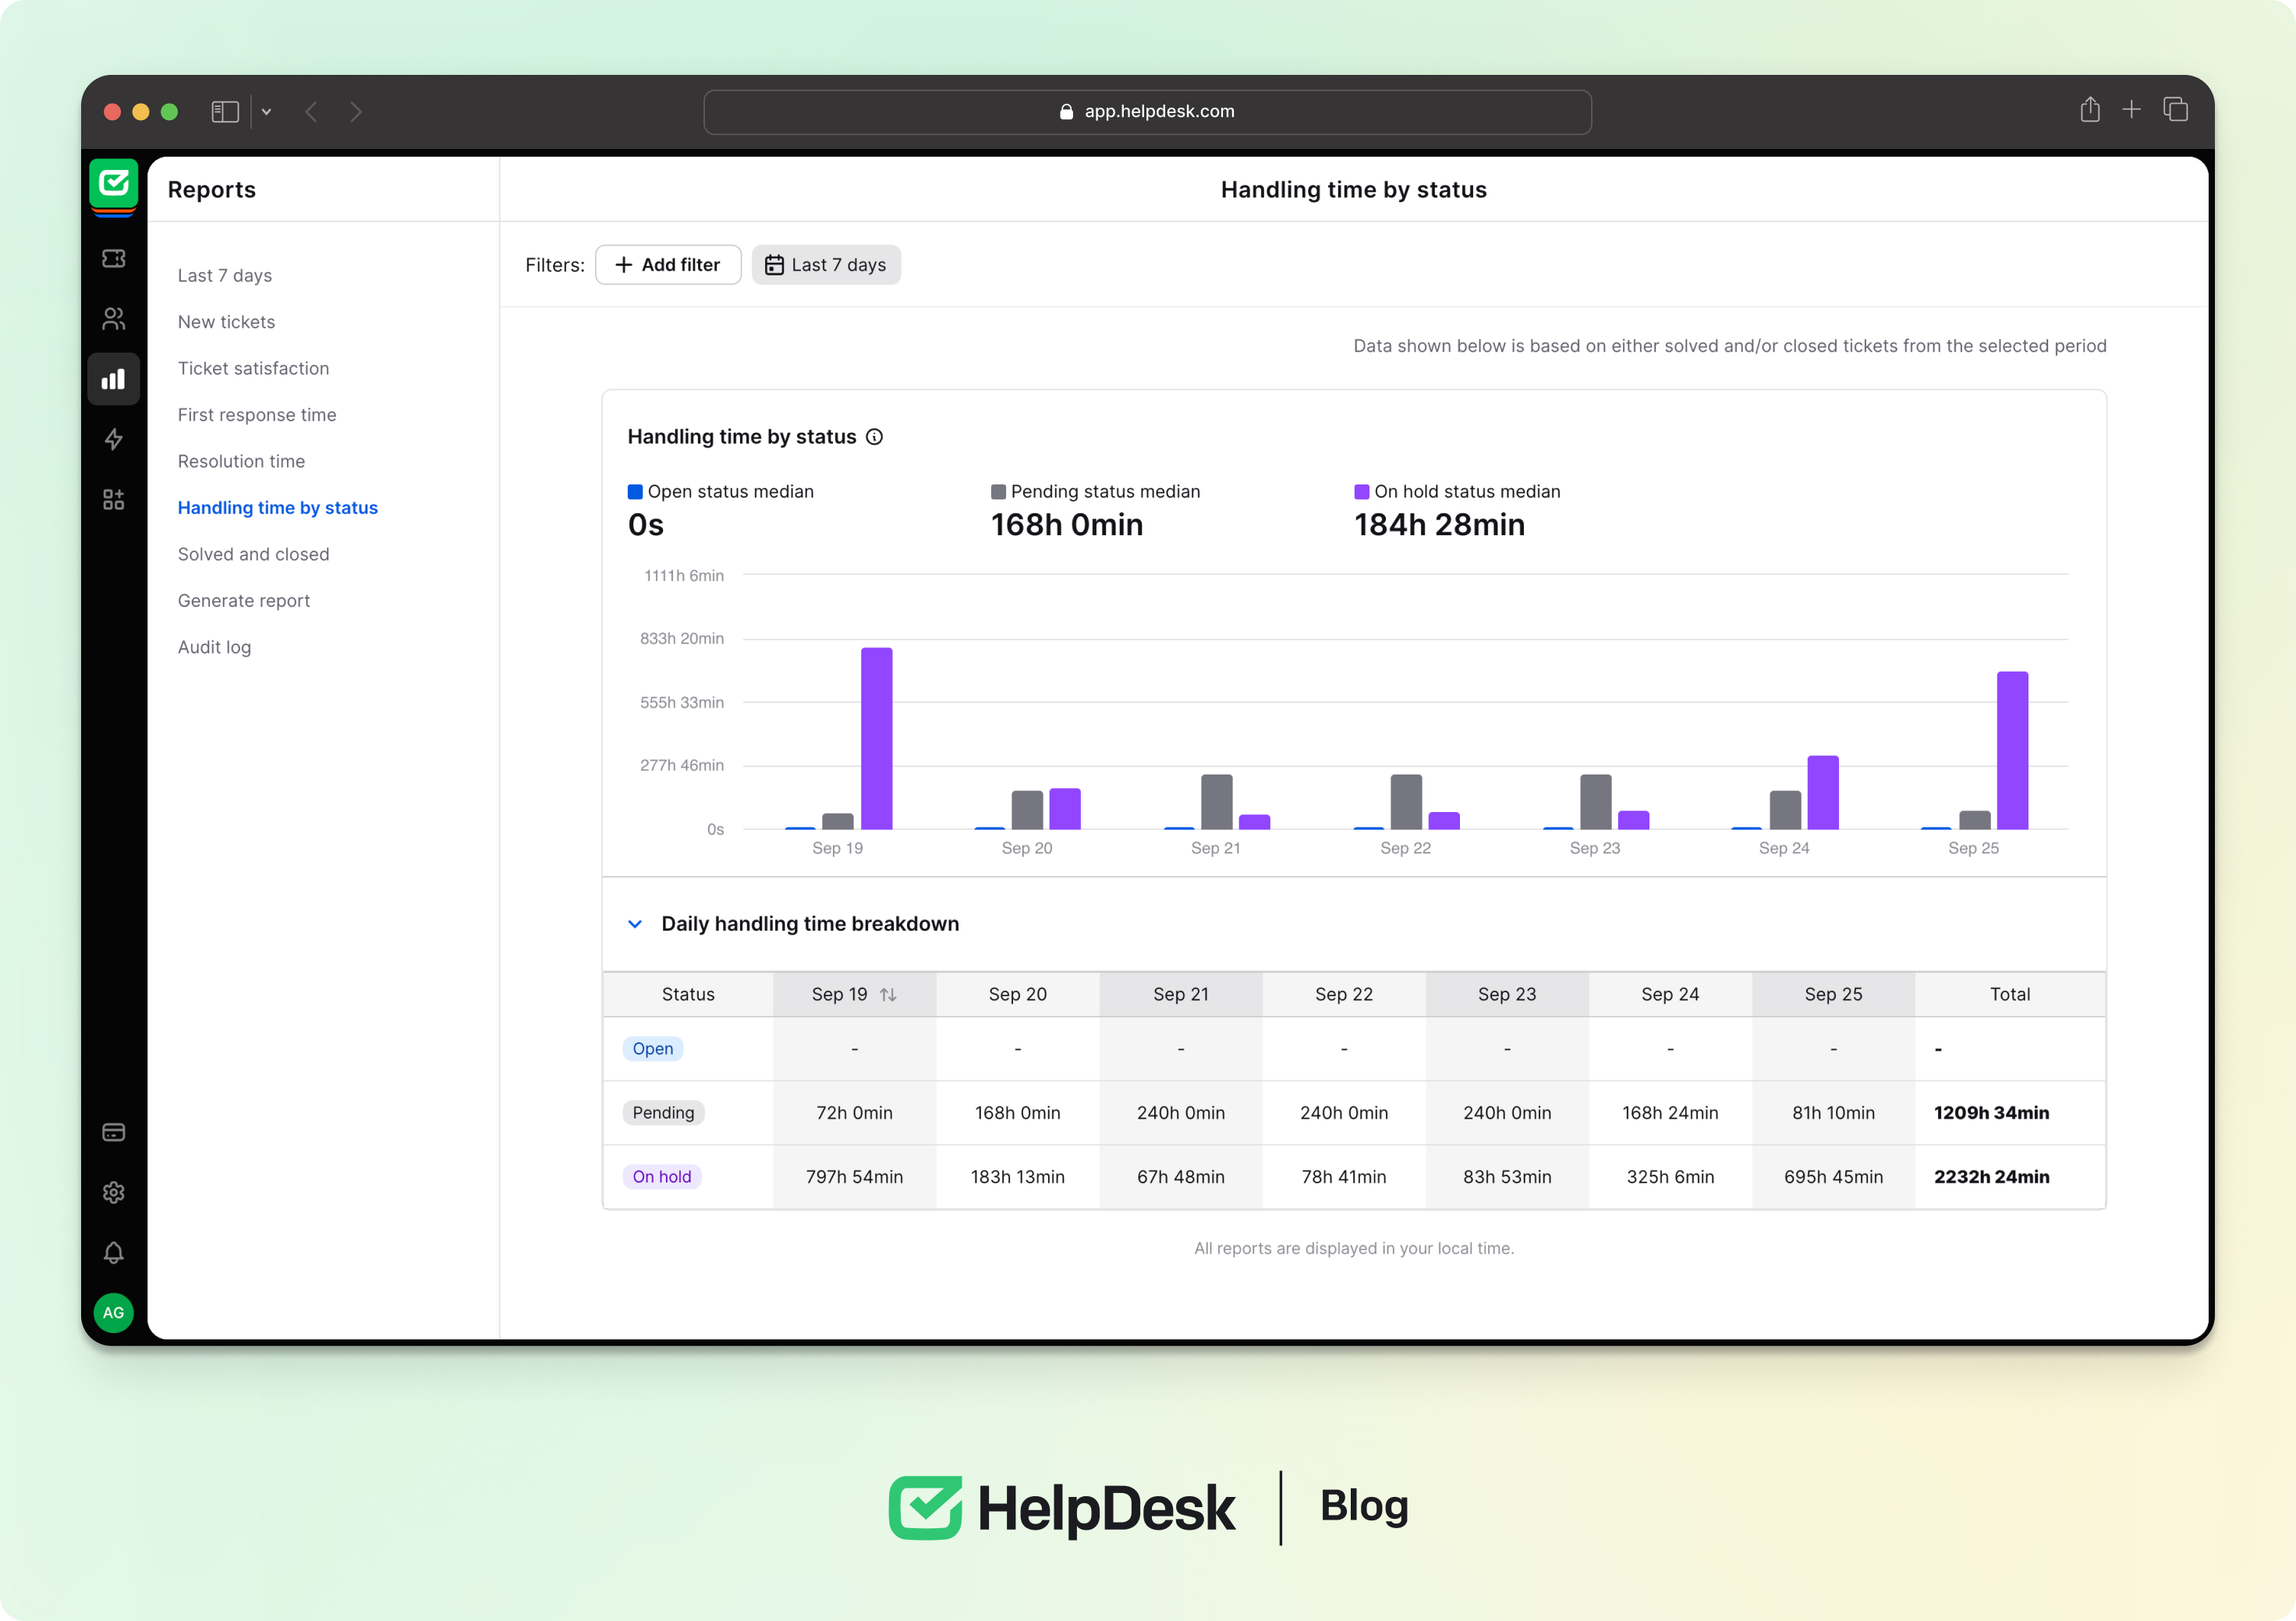Open the apps grid sidebar icon
The height and width of the screenshot is (1621, 2296).
pyautogui.click(x=113, y=499)
